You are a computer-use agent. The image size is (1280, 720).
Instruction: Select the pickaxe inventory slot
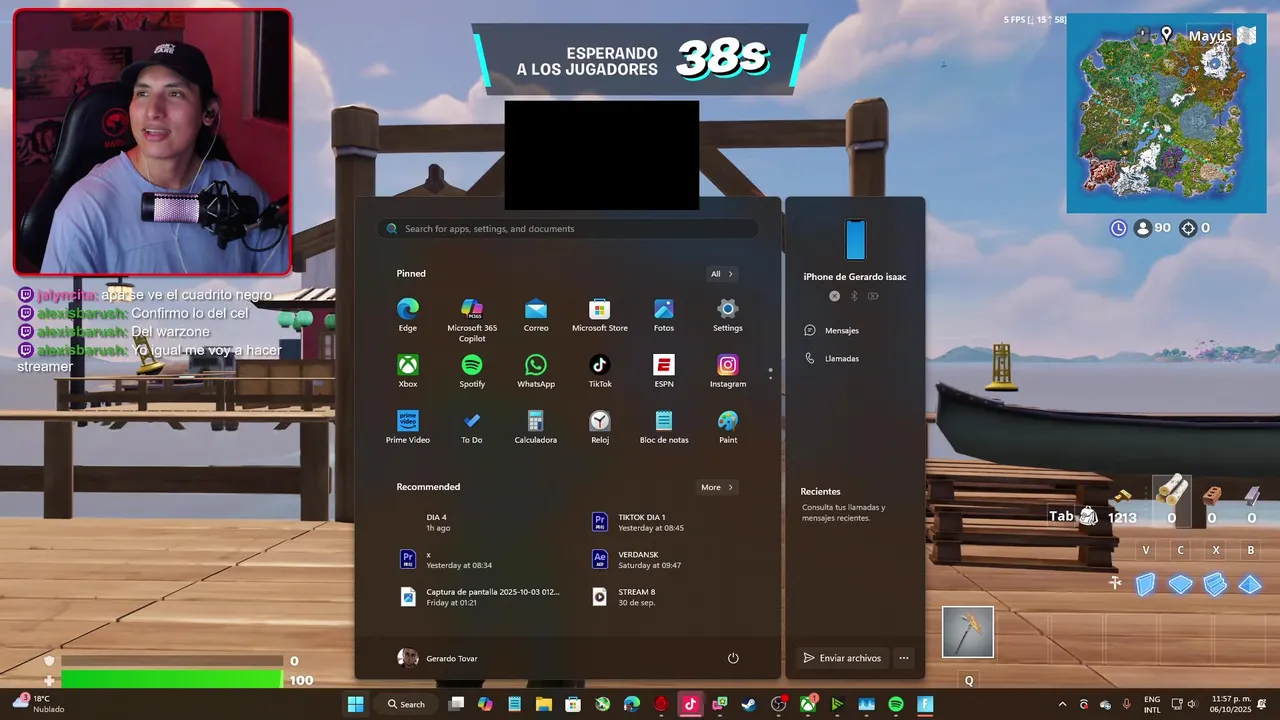click(x=968, y=632)
